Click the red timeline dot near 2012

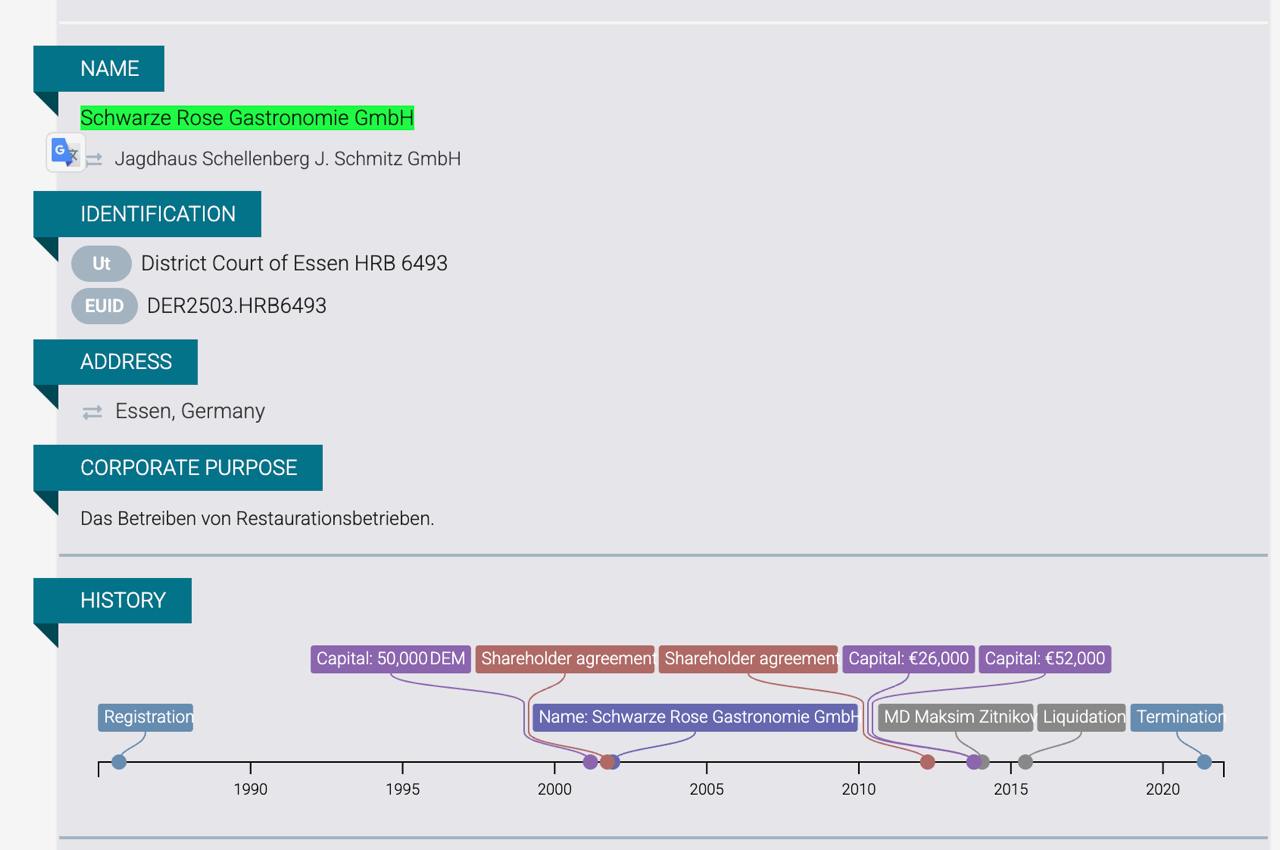tap(927, 762)
